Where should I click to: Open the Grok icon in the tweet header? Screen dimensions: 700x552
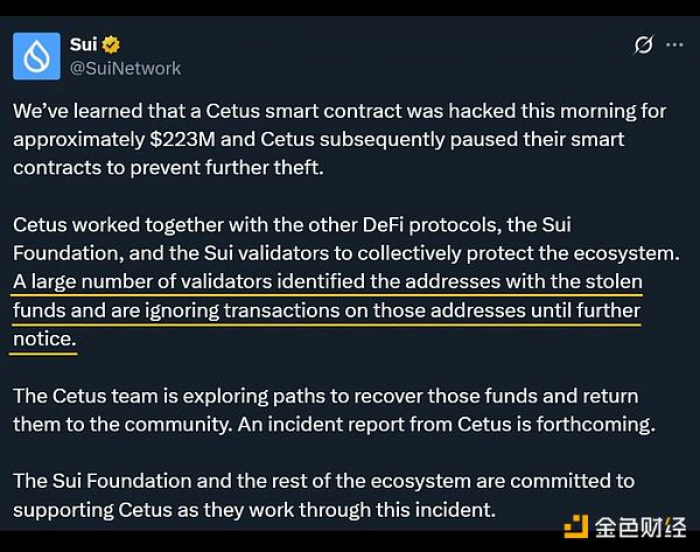tap(644, 45)
